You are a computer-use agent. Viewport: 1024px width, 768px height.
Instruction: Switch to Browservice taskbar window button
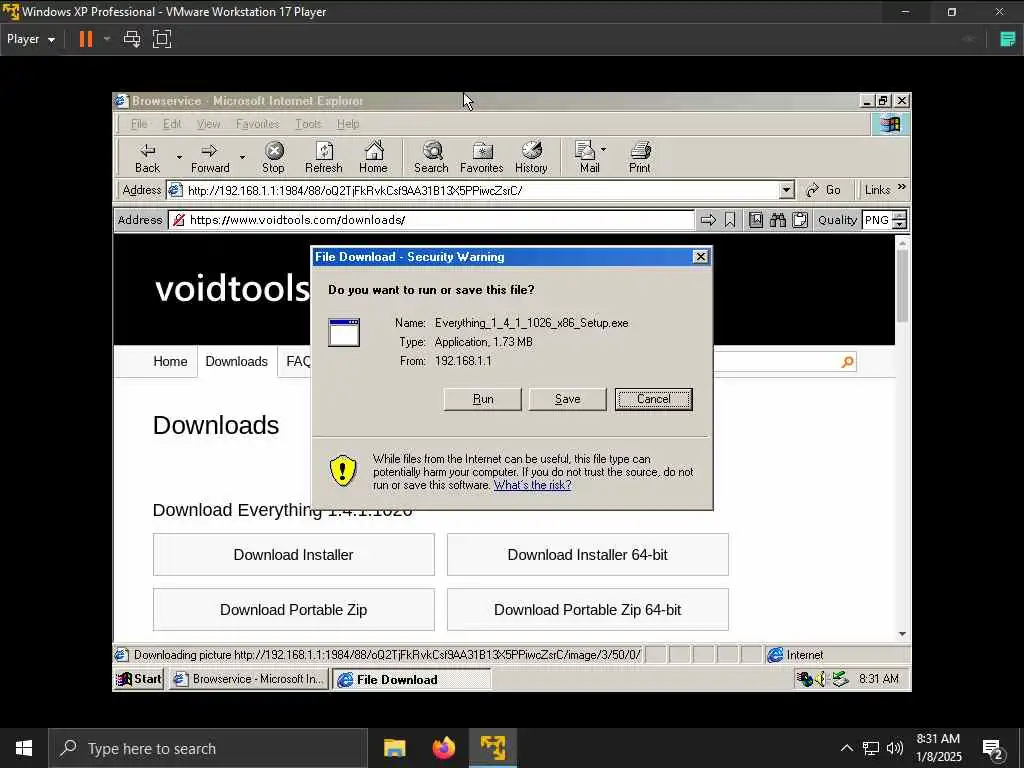click(x=249, y=679)
